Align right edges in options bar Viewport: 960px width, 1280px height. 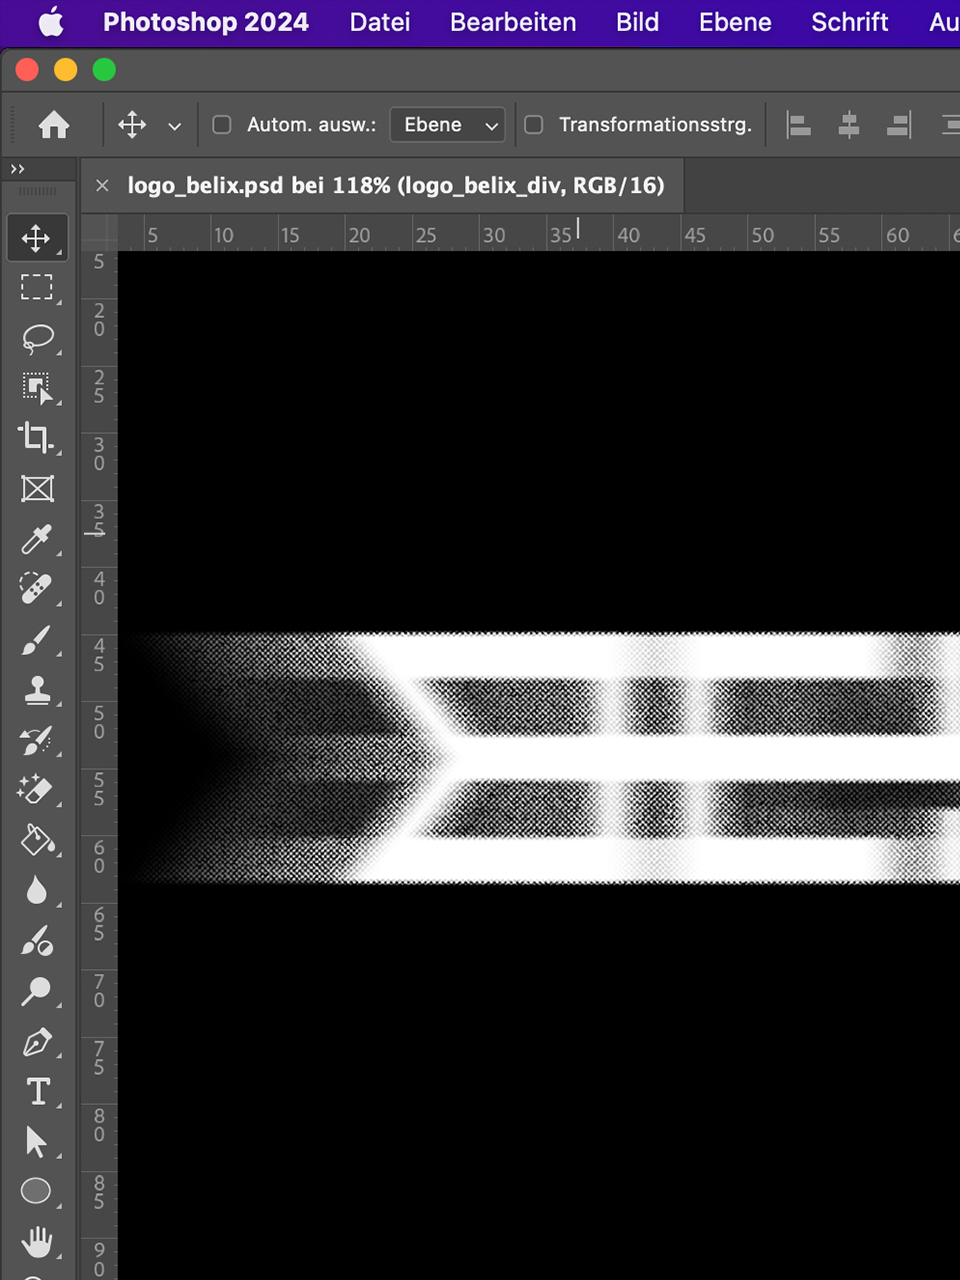[x=899, y=125]
